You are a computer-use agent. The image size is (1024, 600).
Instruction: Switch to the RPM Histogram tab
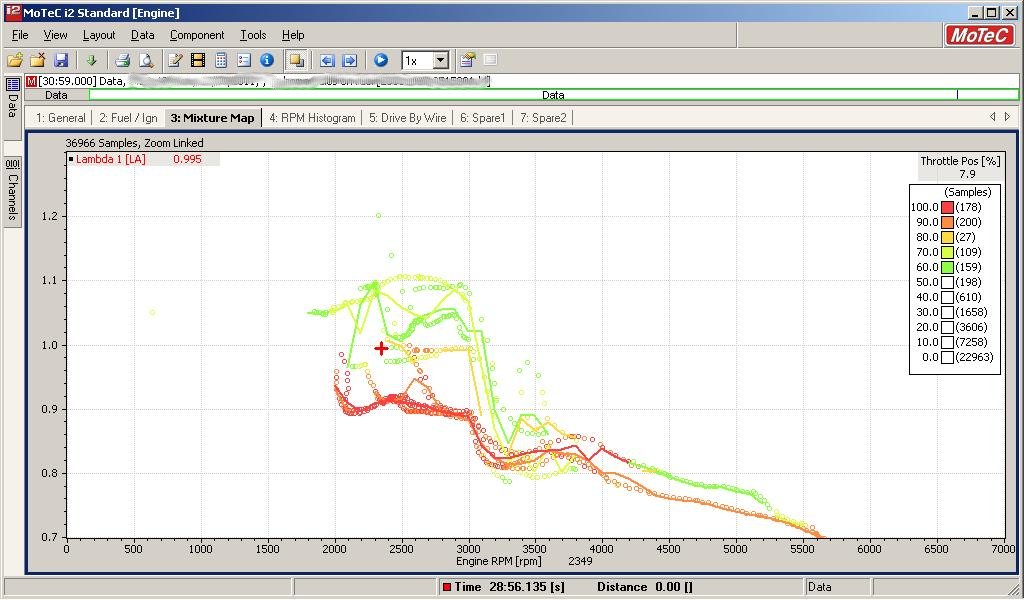click(x=312, y=118)
